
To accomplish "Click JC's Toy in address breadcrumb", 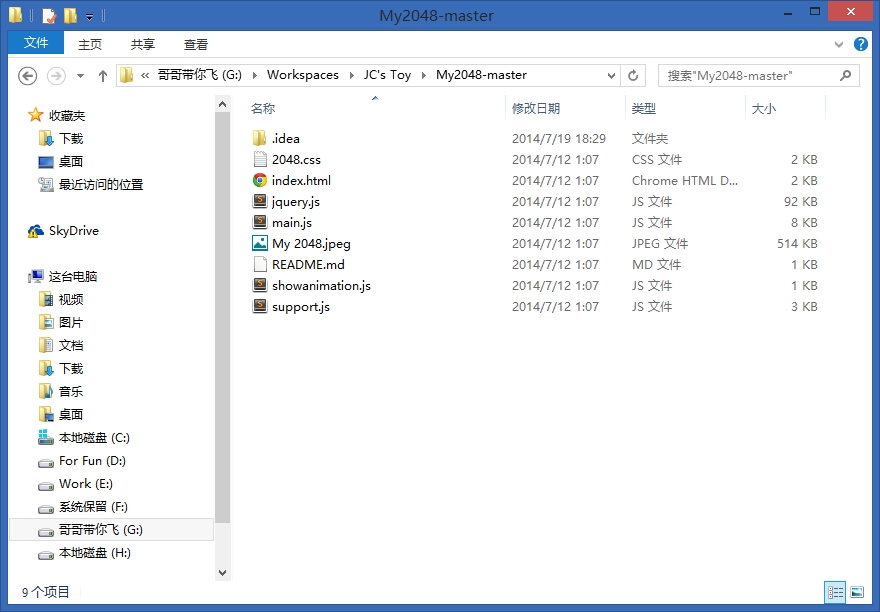I will (387, 75).
